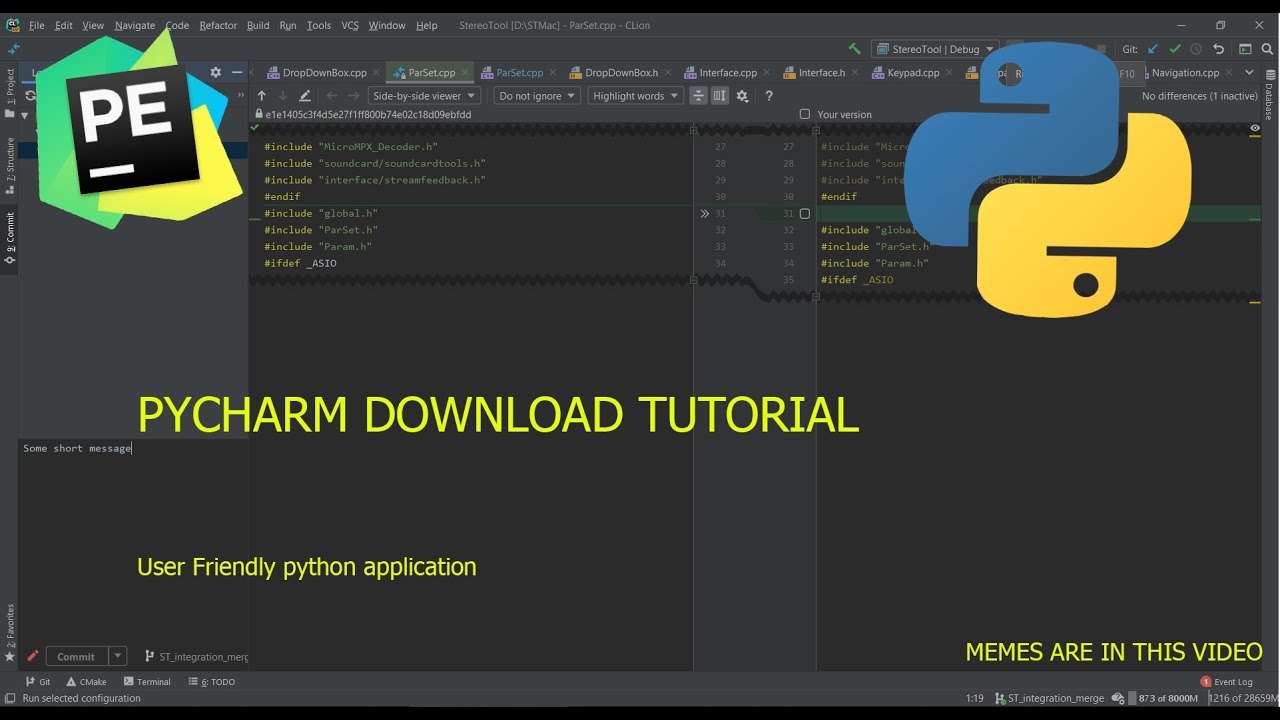Viewport: 1280px width, 720px height.
Task: Open the VCS menu
Action: [x=350, y=25]
